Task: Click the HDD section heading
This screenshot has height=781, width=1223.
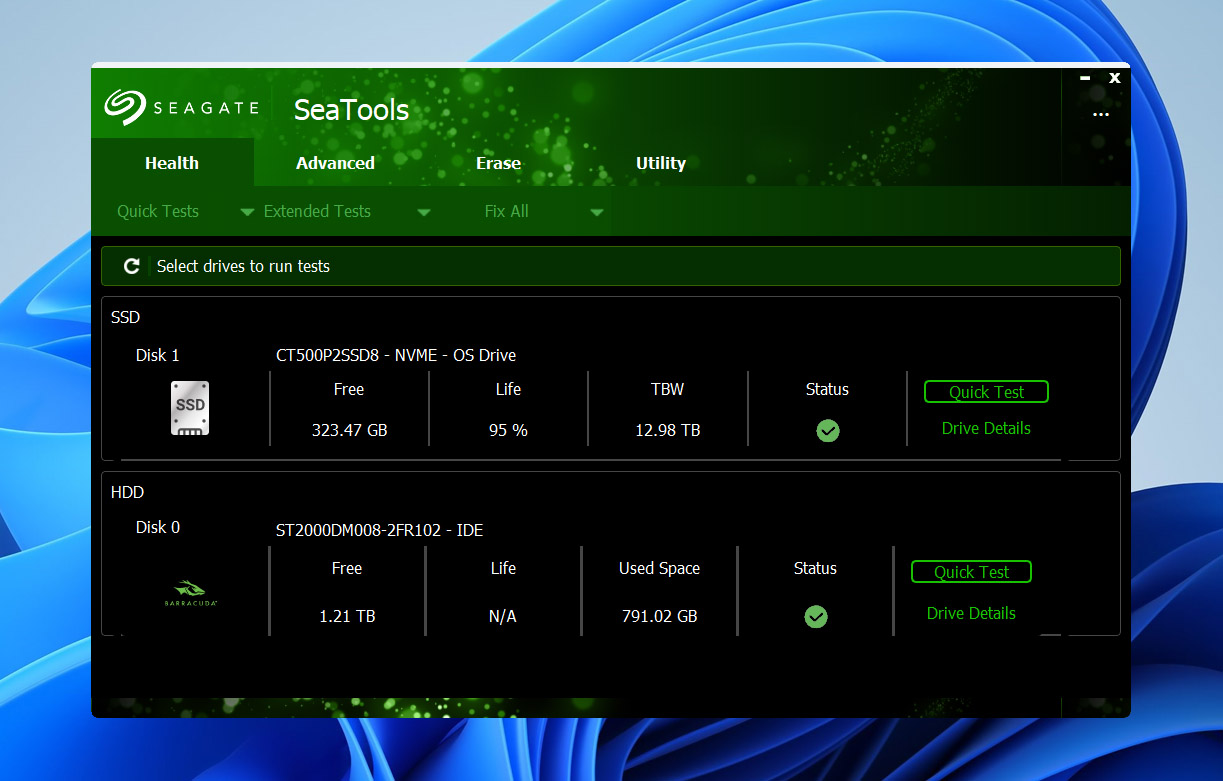Action: (127, 492)
